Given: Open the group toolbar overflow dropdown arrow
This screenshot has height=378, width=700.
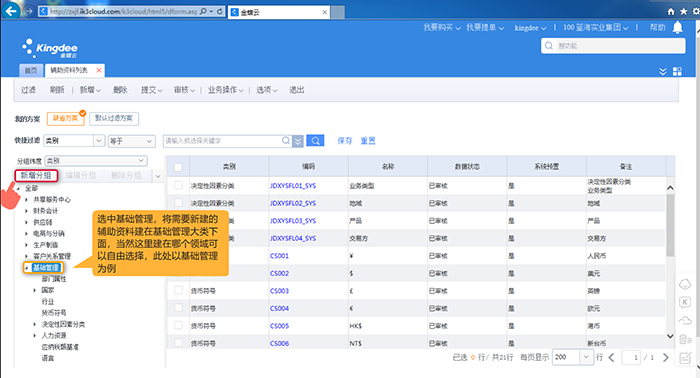Looking at the screenshot, I should (x=158, y=176).
